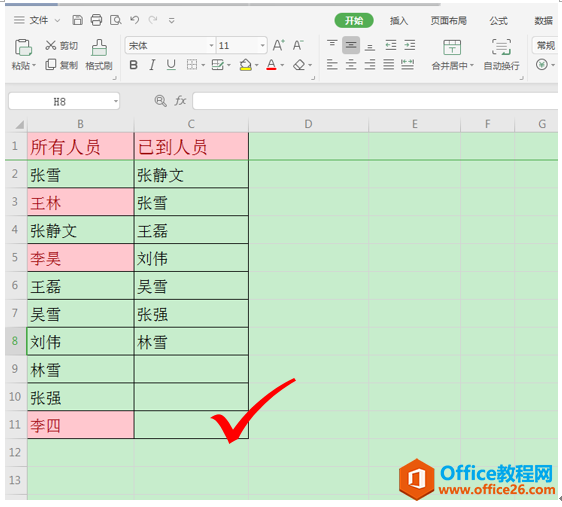This screenshot has height=507, width=562.
Task: Open number format 常规 dropdown
Action: (x=545, y=46)
